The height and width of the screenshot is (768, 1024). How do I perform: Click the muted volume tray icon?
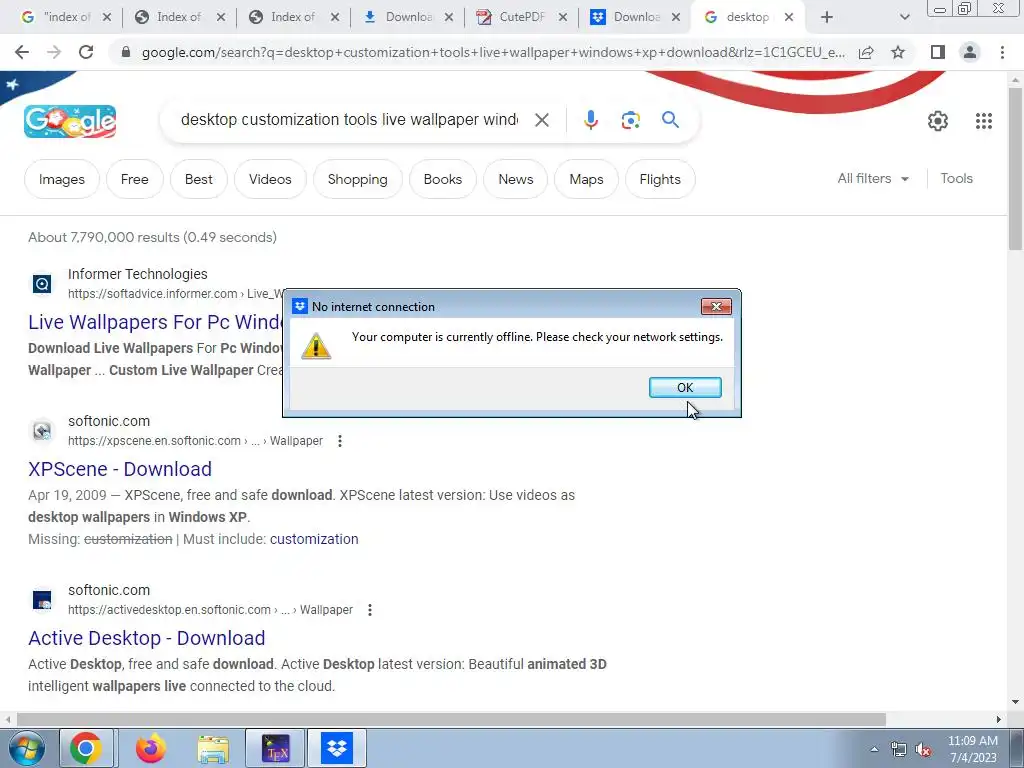(923, 750)
